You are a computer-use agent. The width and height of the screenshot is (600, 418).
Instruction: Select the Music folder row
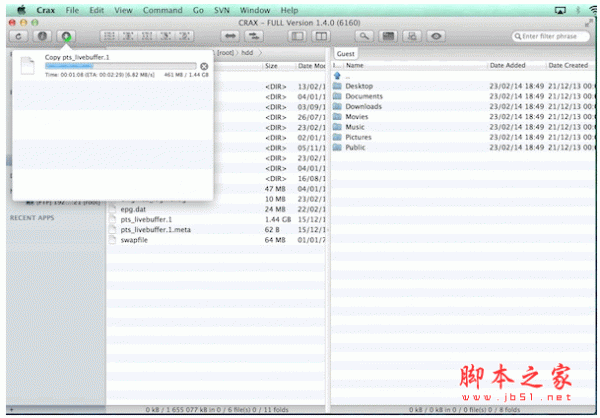click(463, 127)
